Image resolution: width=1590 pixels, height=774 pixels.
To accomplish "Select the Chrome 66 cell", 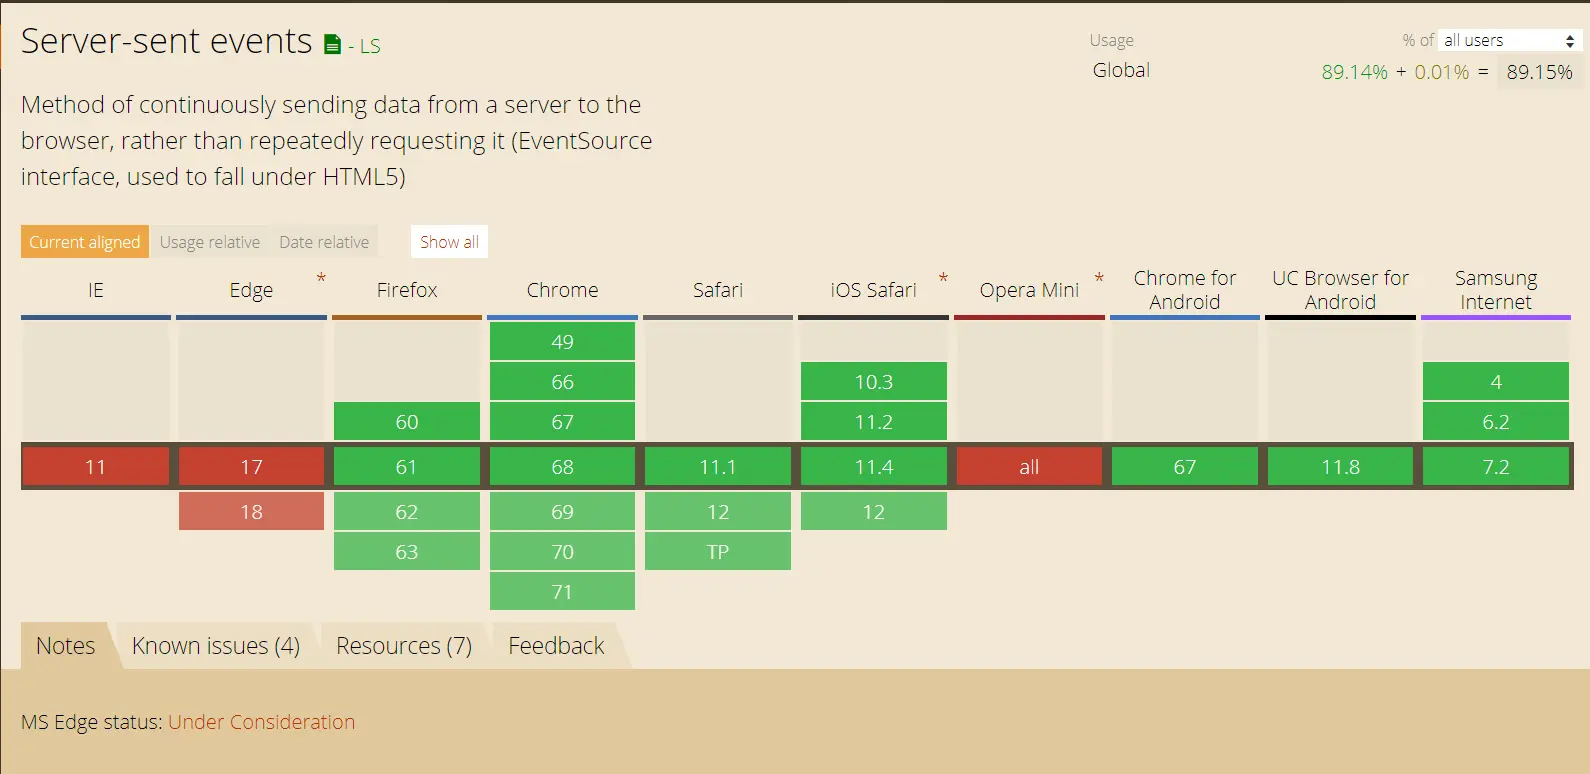I will pyautogui.click(x=562, y=382).
